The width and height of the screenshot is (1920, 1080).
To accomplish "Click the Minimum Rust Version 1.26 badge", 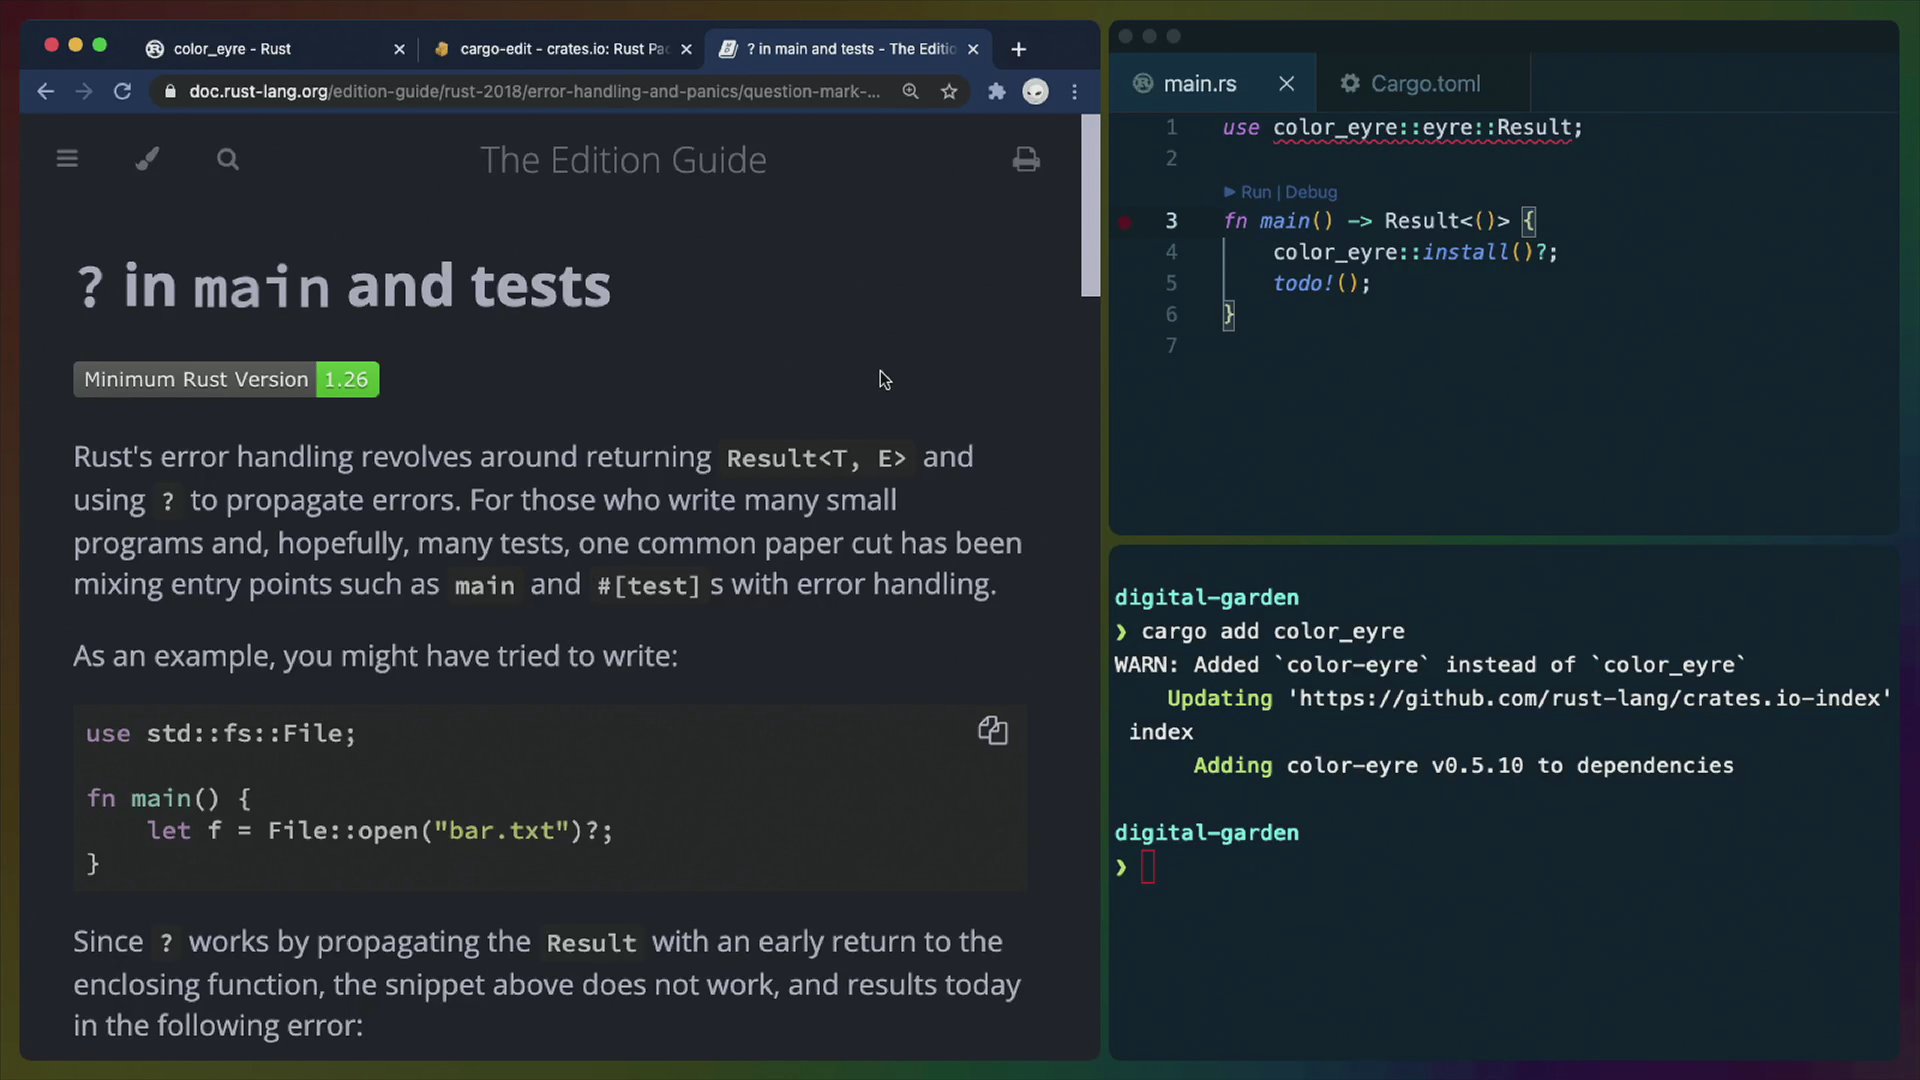I will tap(226, 379).
